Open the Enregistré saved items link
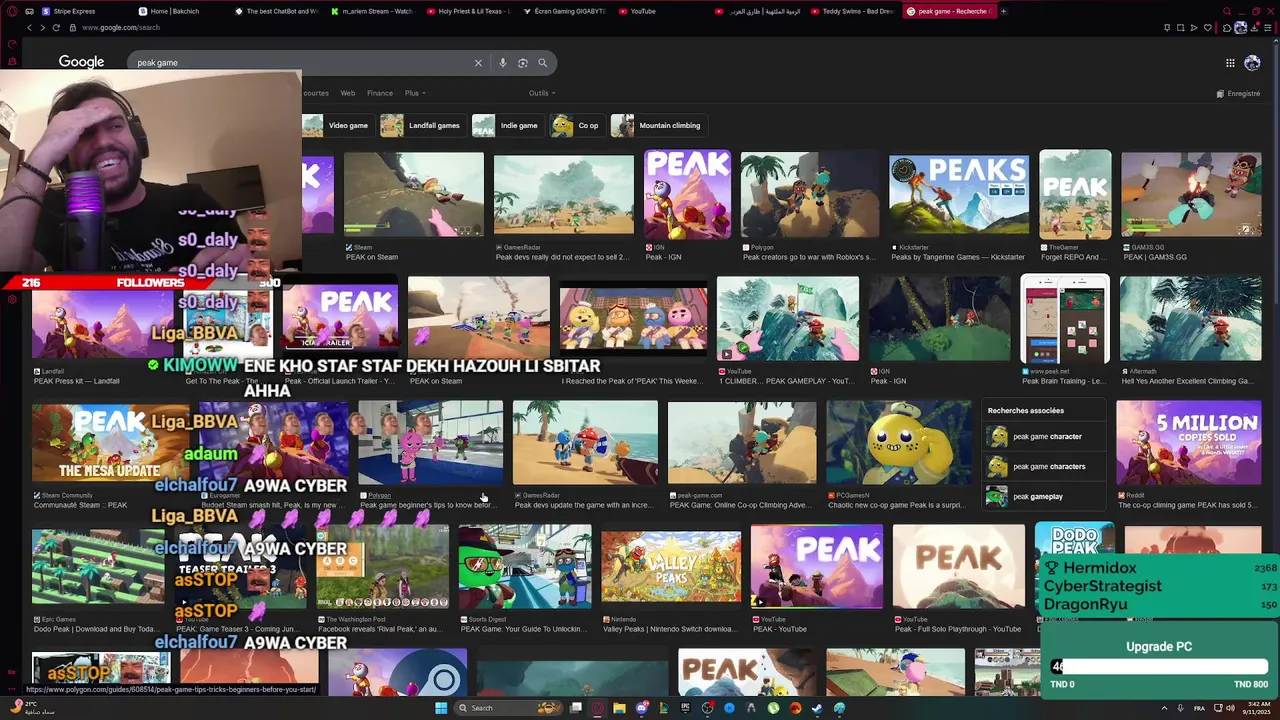1280x720 pixels. point(1238,94)
